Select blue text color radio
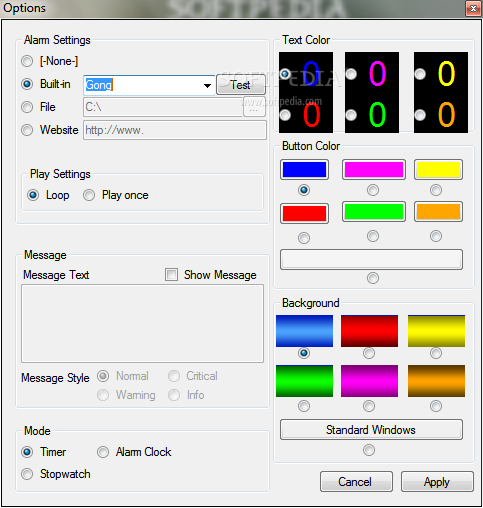 coord(285,74)
